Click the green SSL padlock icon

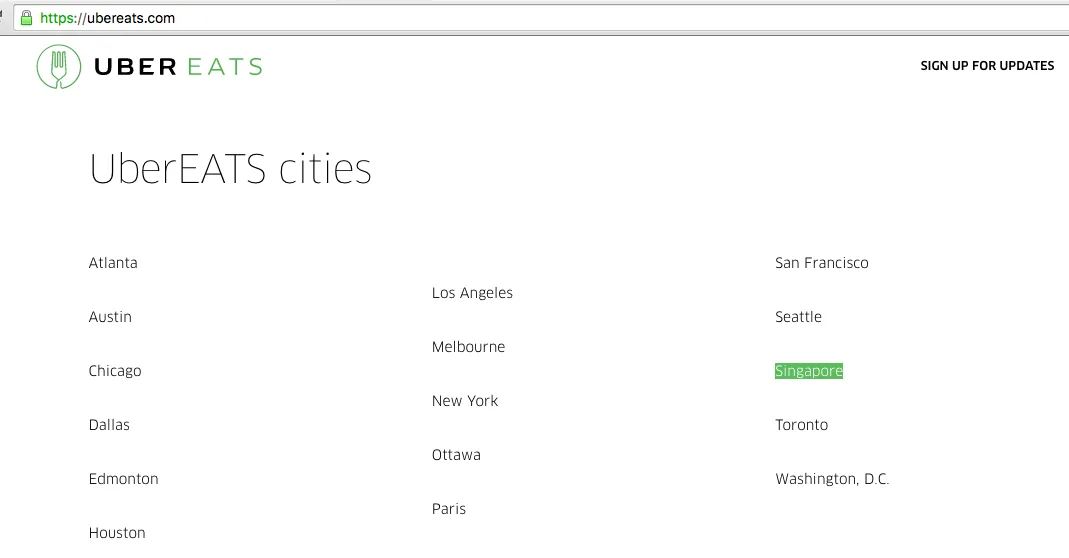(26, 18)
